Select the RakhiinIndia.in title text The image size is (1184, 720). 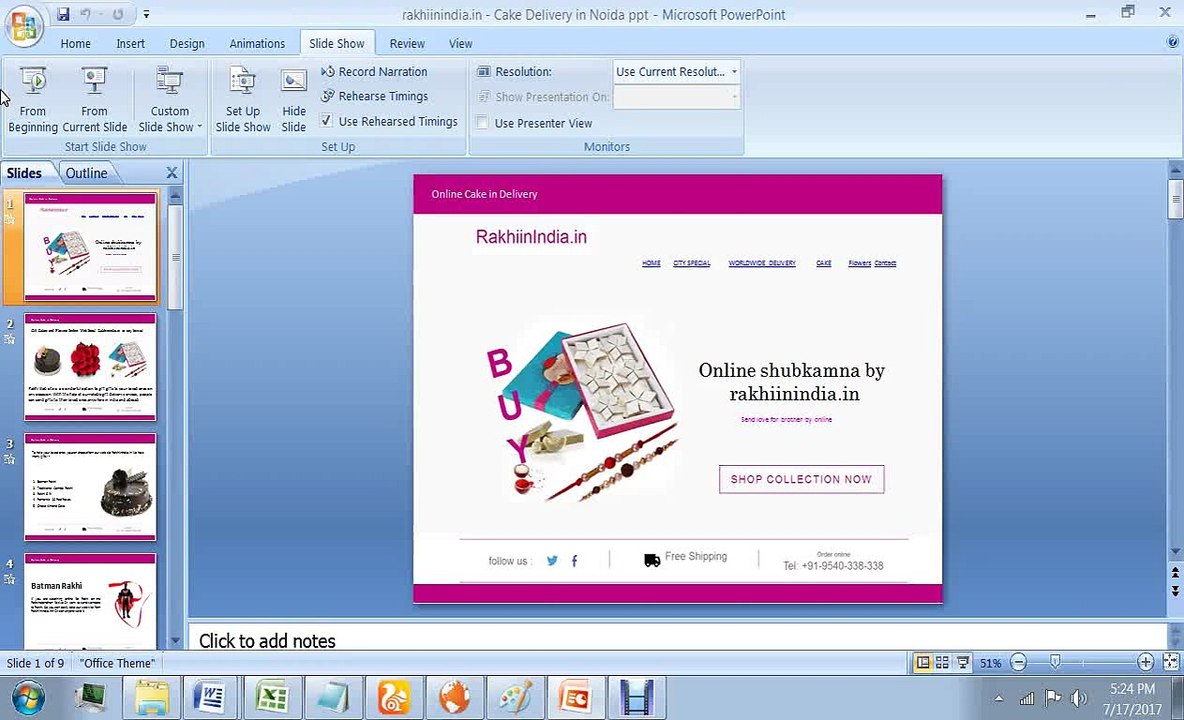531,237
